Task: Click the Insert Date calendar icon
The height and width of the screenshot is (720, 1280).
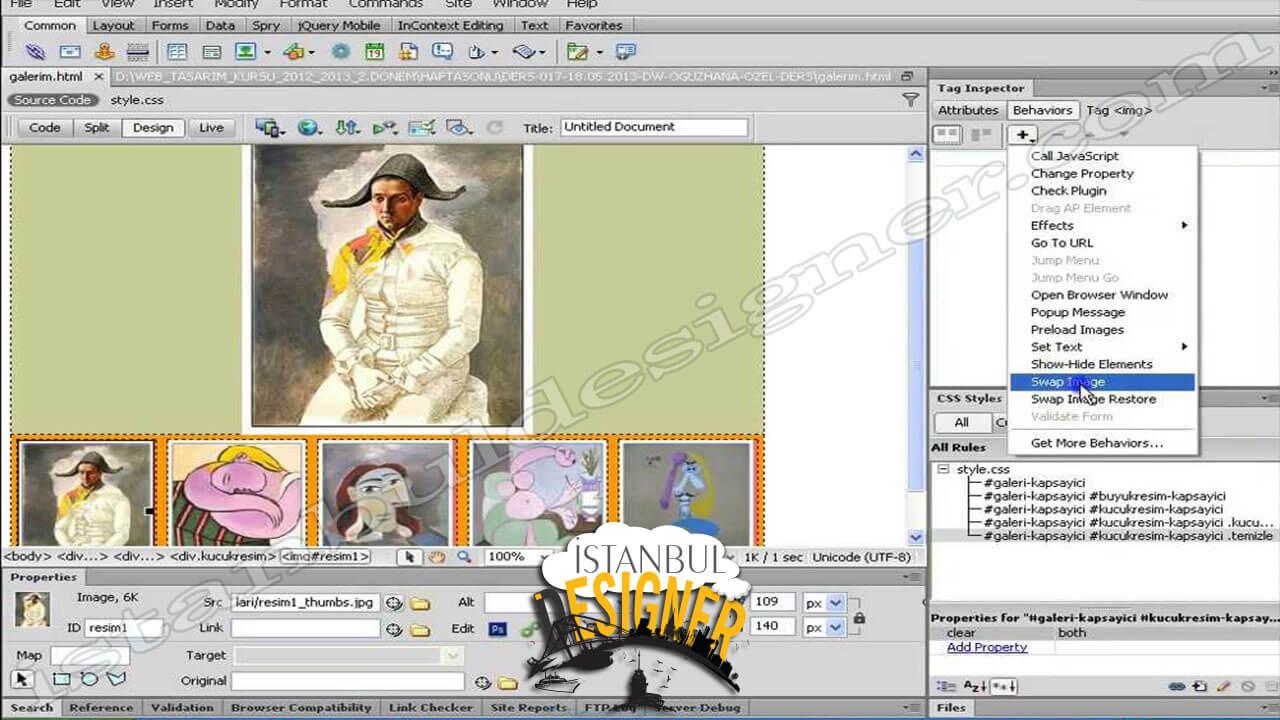Action: pos(374,51)
